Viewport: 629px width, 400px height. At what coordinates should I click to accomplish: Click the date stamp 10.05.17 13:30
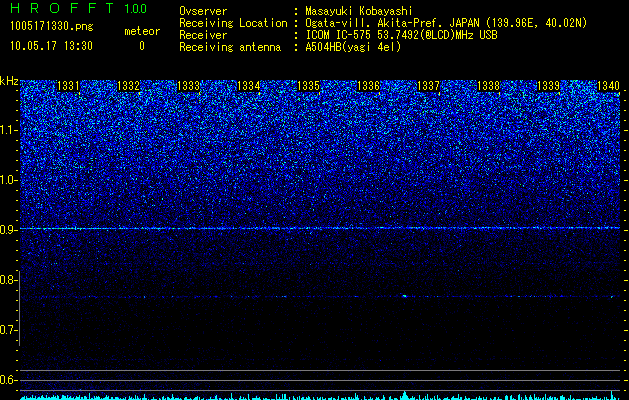click(x=51, y=46)
